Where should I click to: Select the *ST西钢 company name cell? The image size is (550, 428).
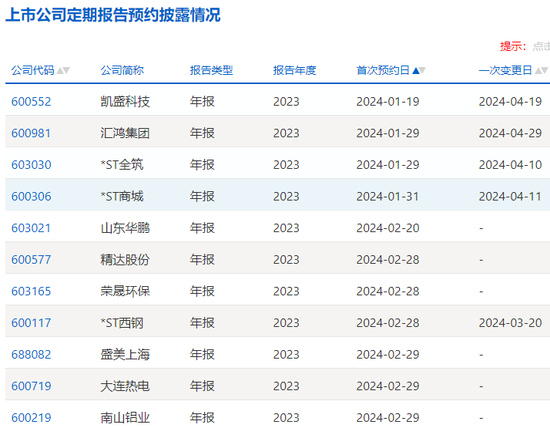(122, 323)
